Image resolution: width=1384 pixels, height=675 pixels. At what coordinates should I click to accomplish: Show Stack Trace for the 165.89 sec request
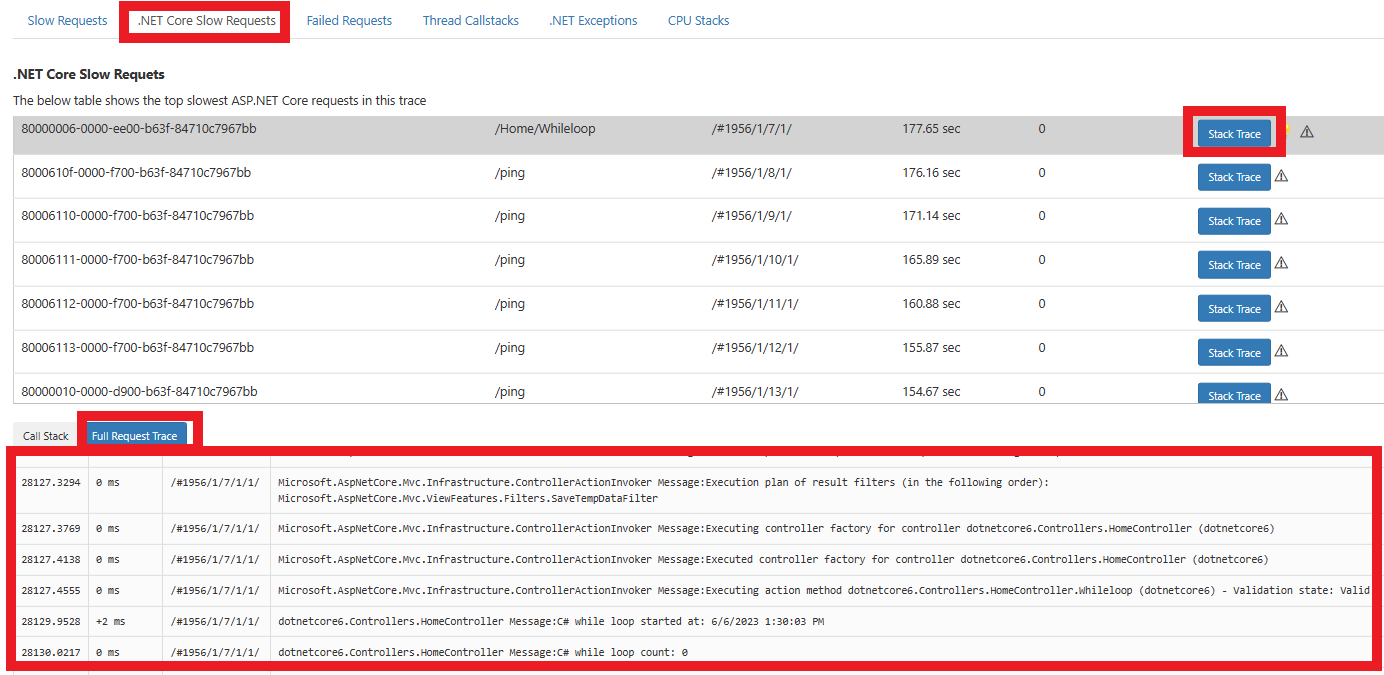click(1234, 265)
